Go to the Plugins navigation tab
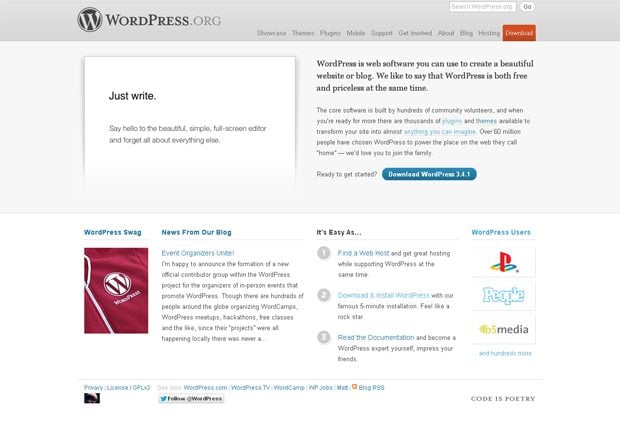Image resolution: width=620 pixels, height=431 pixels. (331, 33)
